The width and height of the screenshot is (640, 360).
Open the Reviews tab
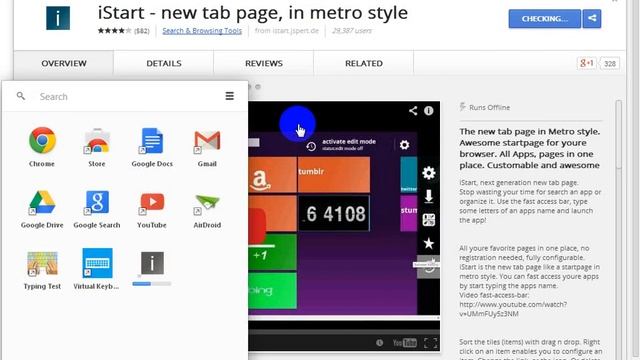click(x=264, y=63)
